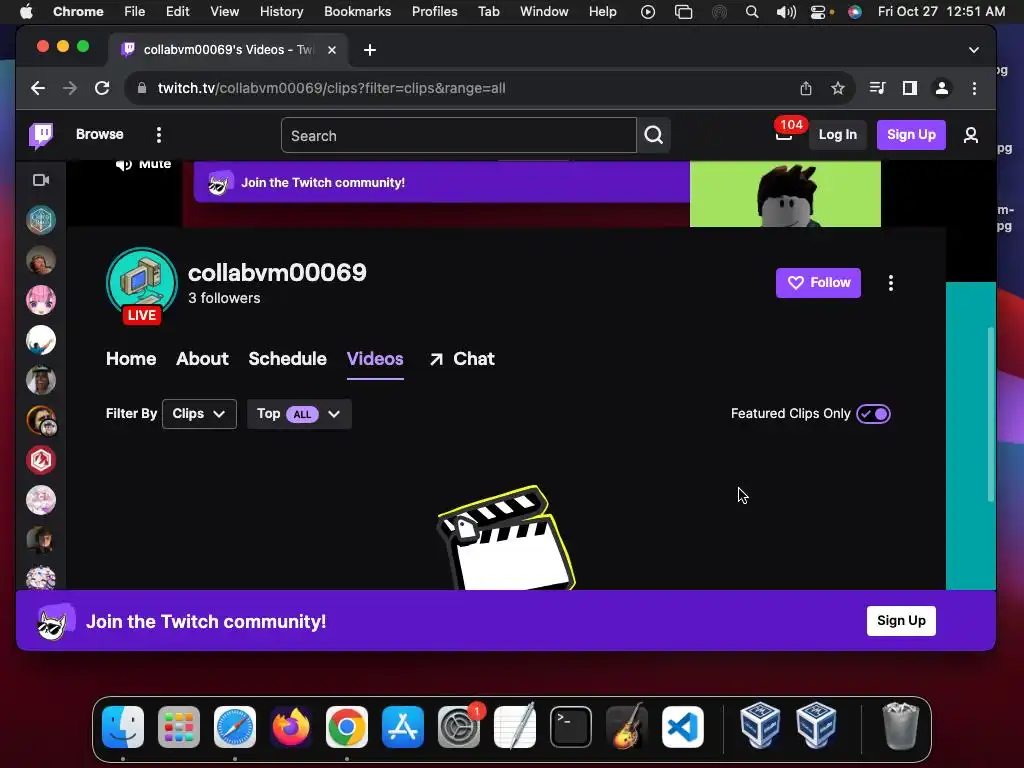Pop out the Chat tab

click(462, 359)
